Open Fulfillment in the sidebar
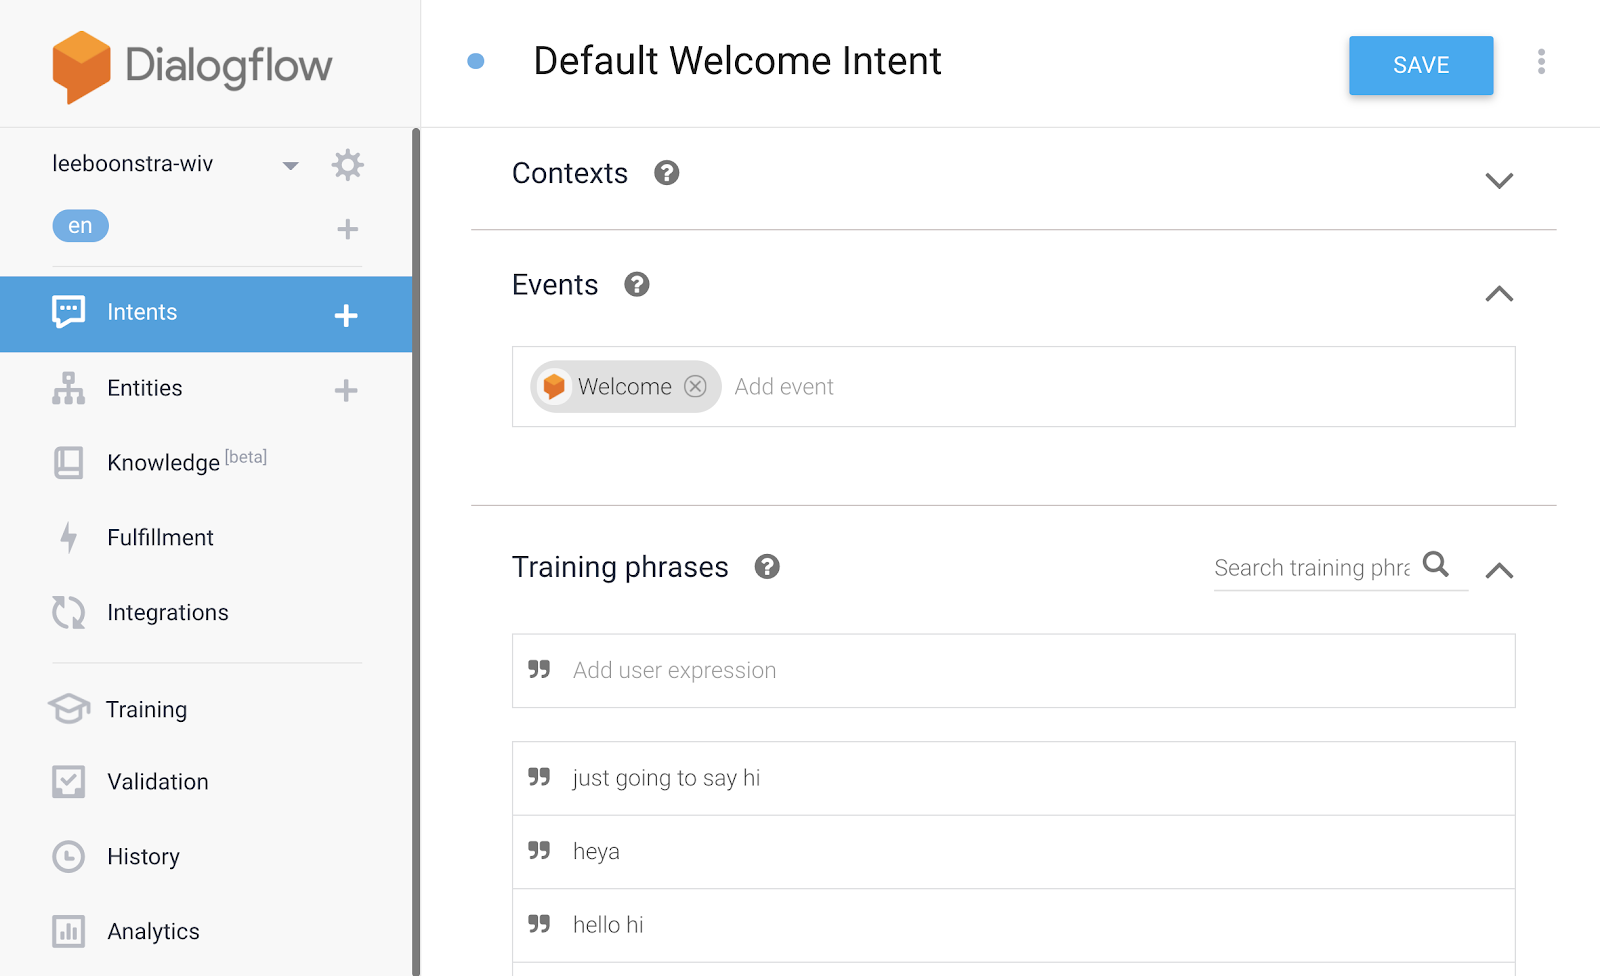Image resolution: width=1600 pixels, height=976 pixels. click(160, 538)
